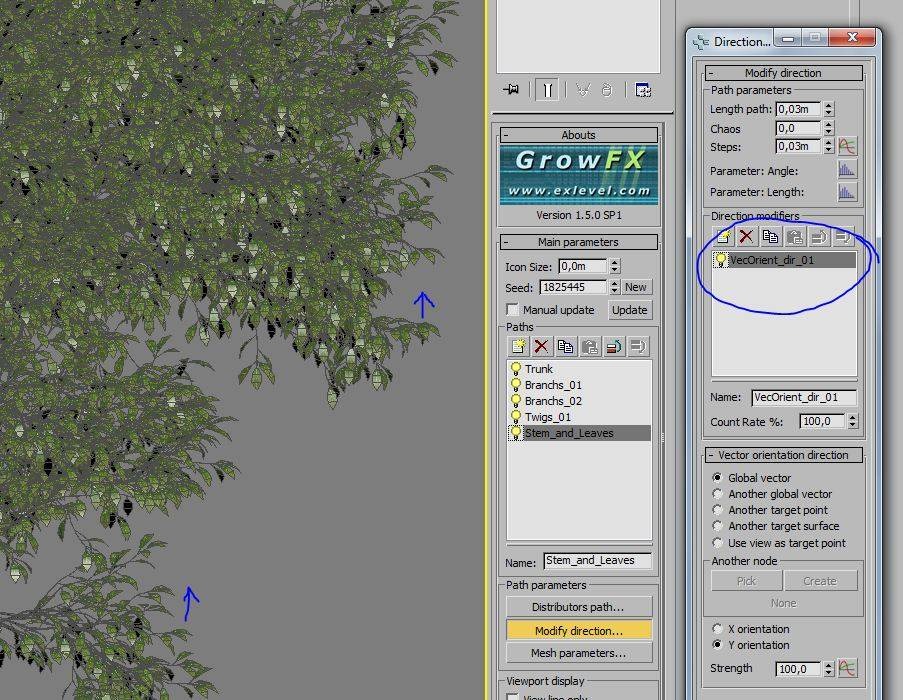Viewport: 903px width, 700px height.
Task: Click last Direction modifiers toolbar icon
Action: pyautogui.click(x=843, y=236)
